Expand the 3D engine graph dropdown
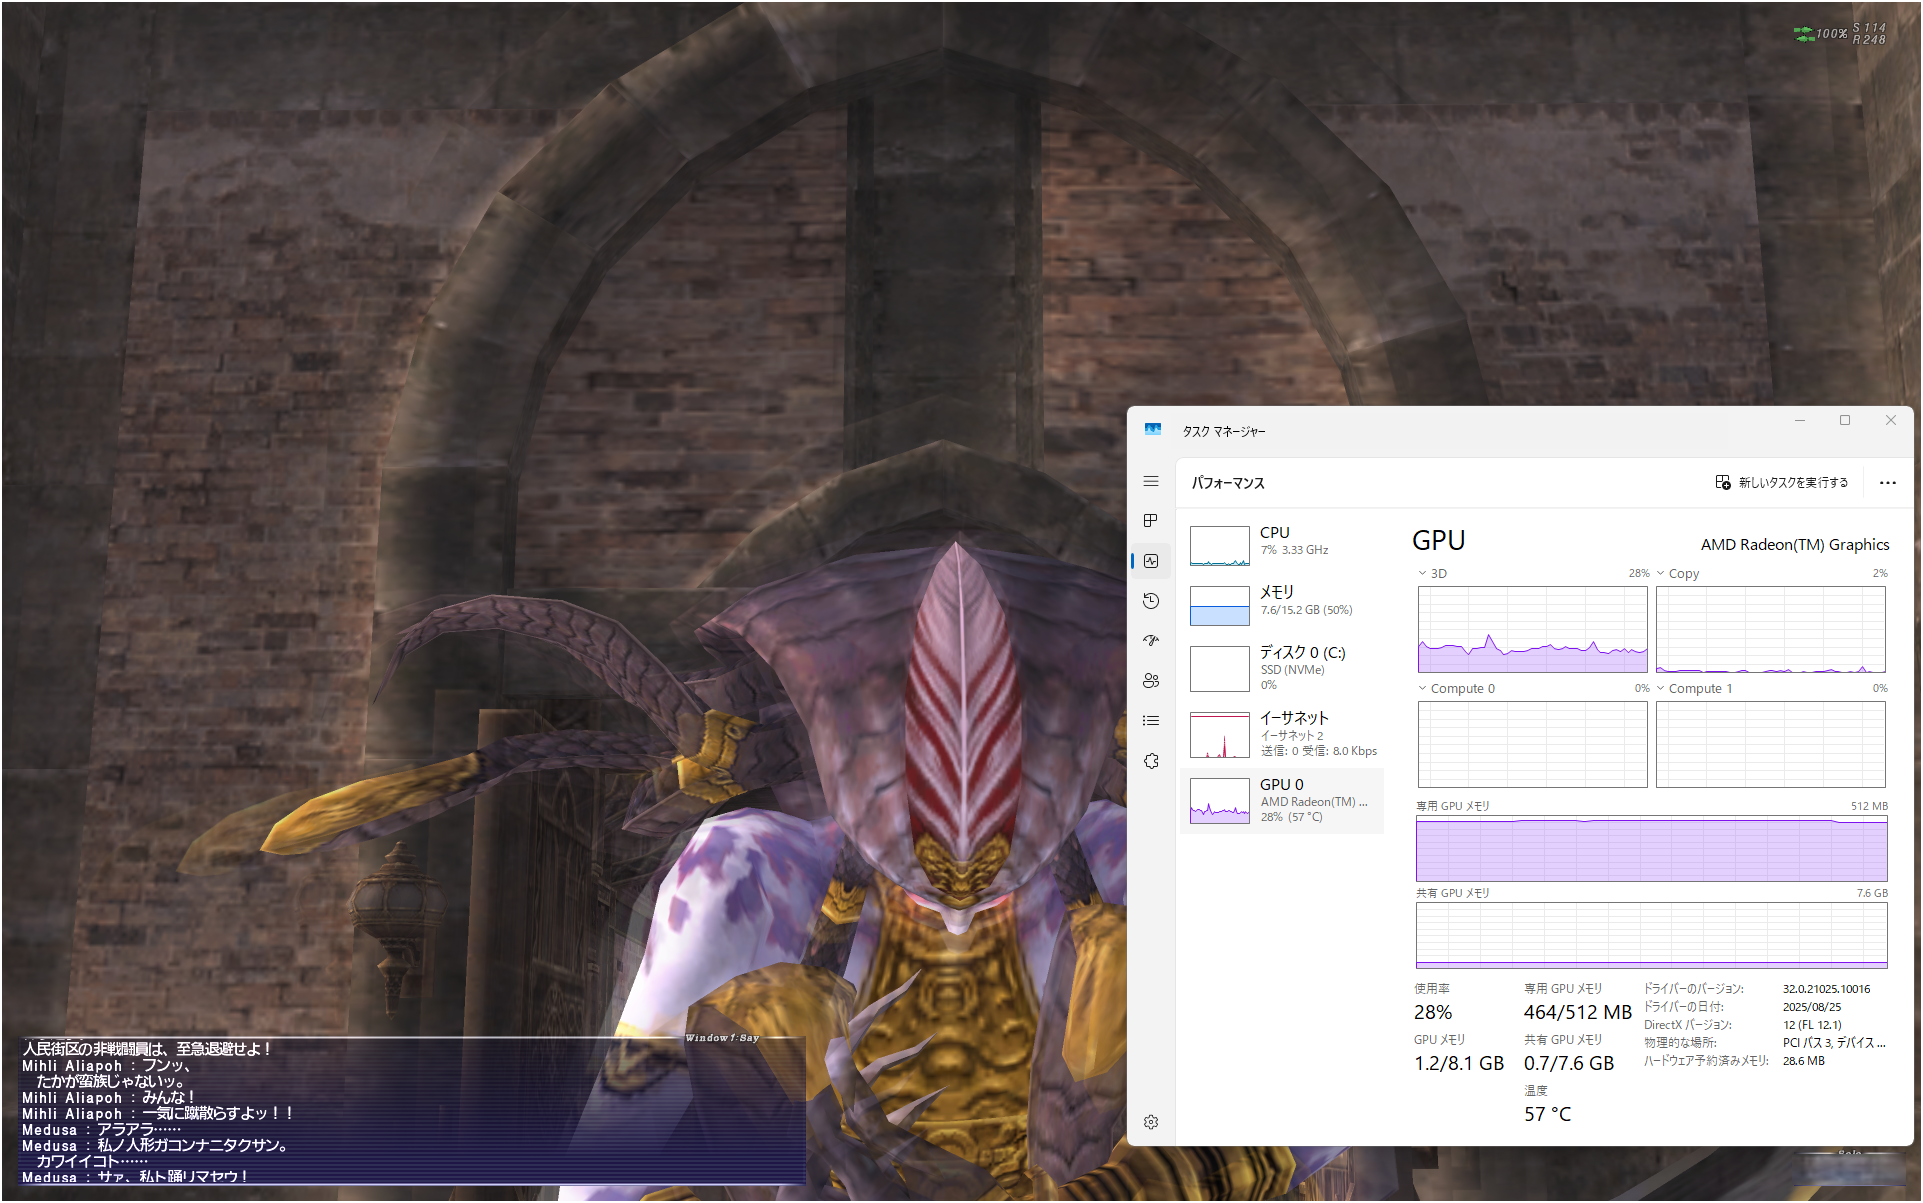Viewport: 1923px width, 1203px height. pos(1423,574)
